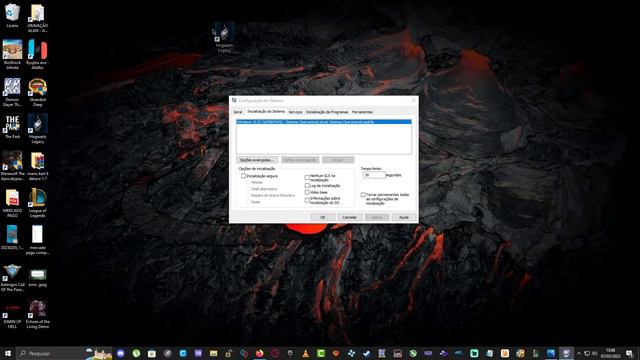Select the mario kart 8 deluxe archive
The width and height of the screenshot is (640, 360).
pyautogui.click(x=38, y=165)
